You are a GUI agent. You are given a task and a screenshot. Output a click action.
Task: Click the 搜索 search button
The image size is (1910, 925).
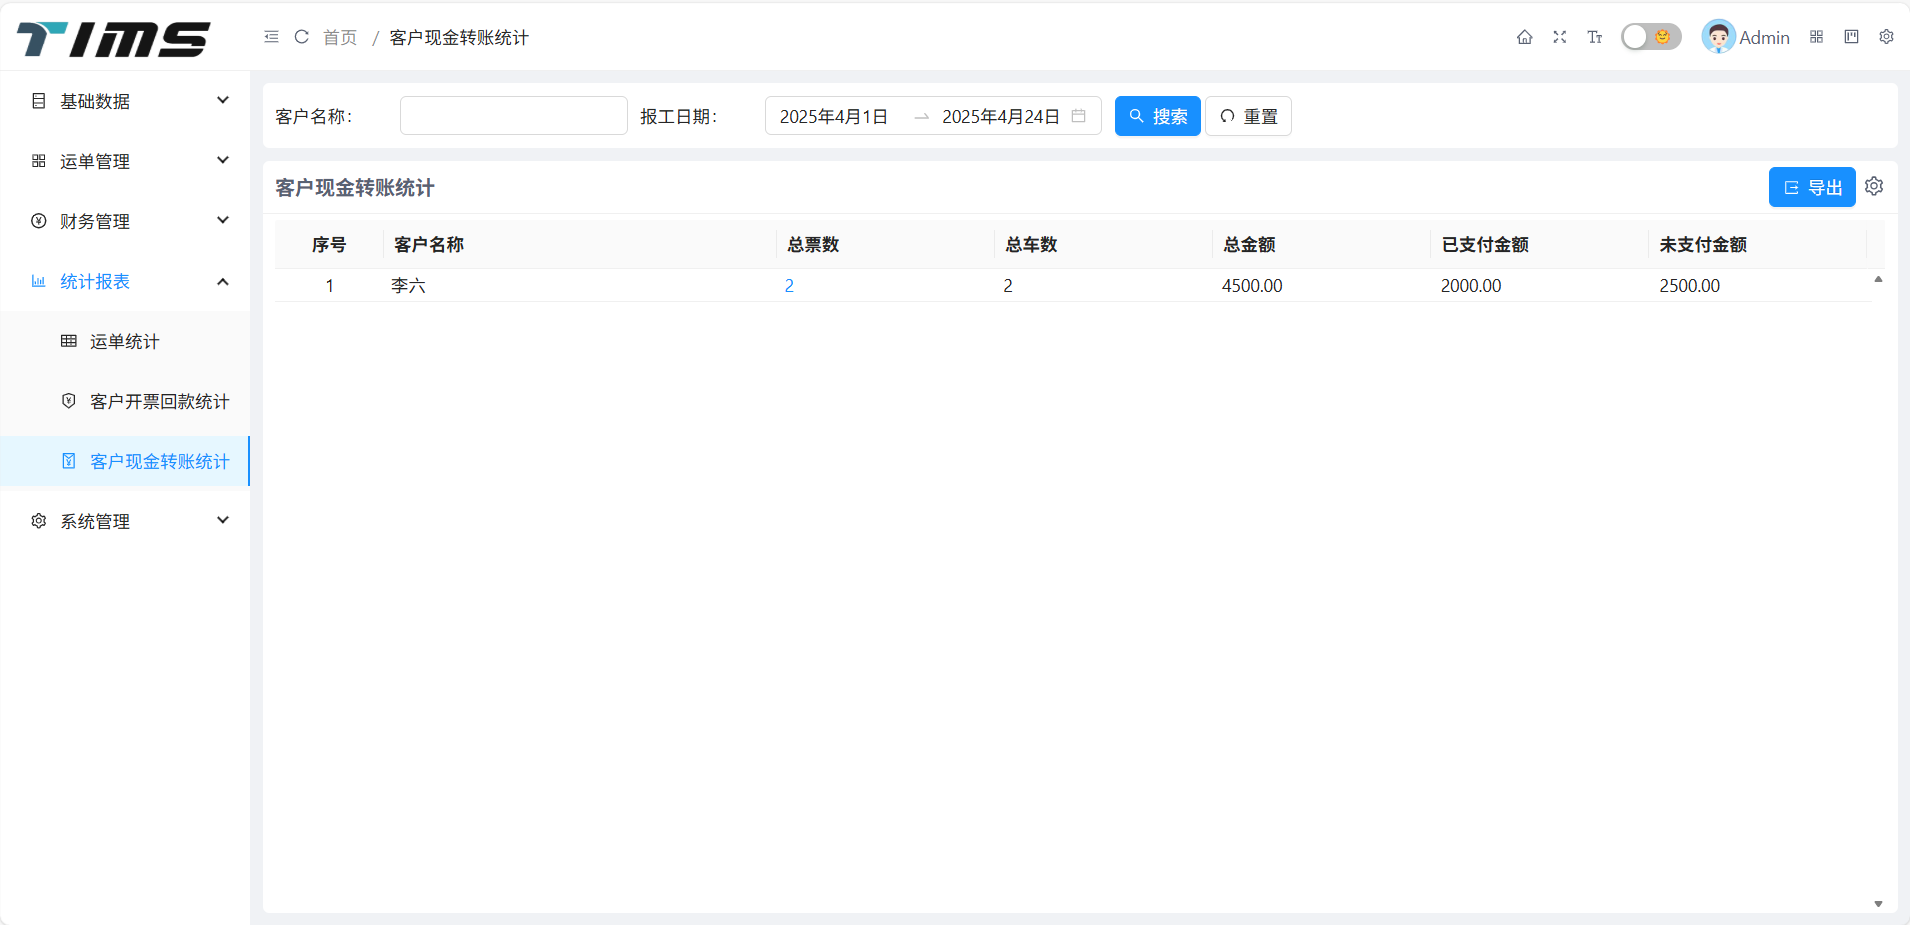click(1157, 116)
